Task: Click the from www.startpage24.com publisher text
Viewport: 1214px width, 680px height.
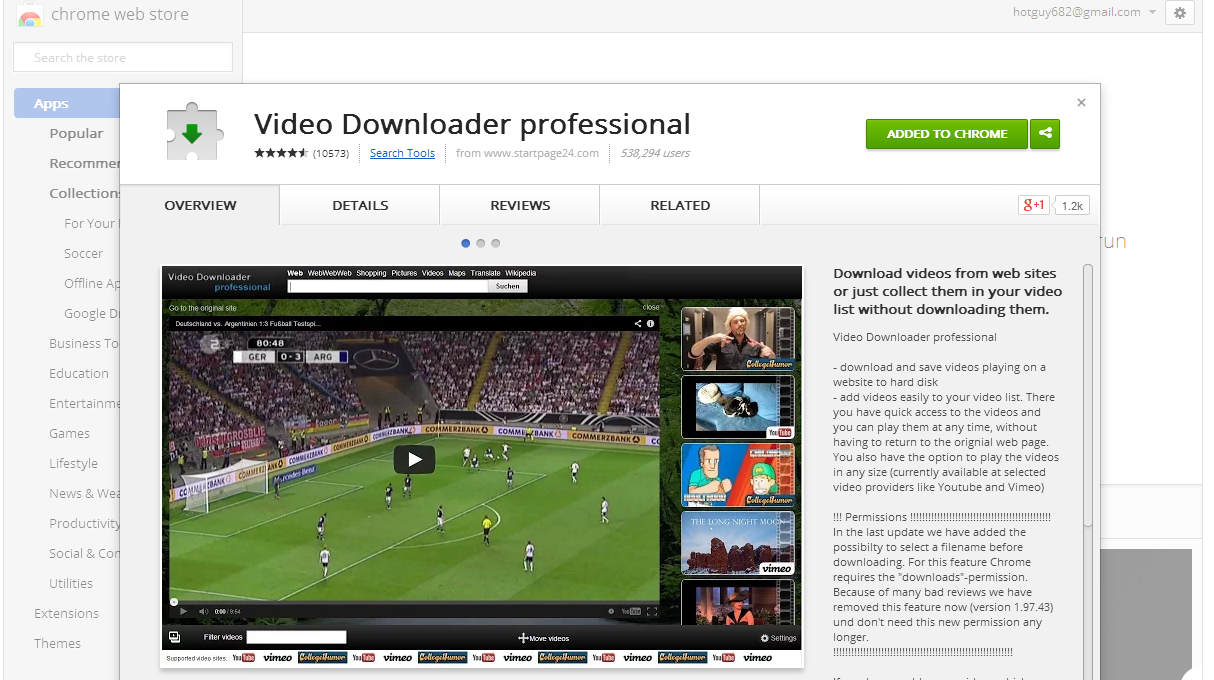Action: 527,153
